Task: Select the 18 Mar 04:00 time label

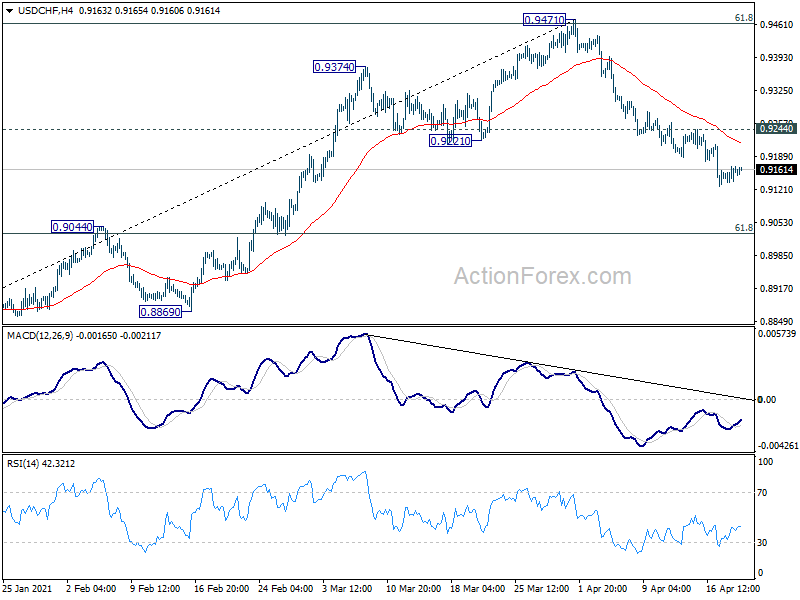Action: [478, 588]
